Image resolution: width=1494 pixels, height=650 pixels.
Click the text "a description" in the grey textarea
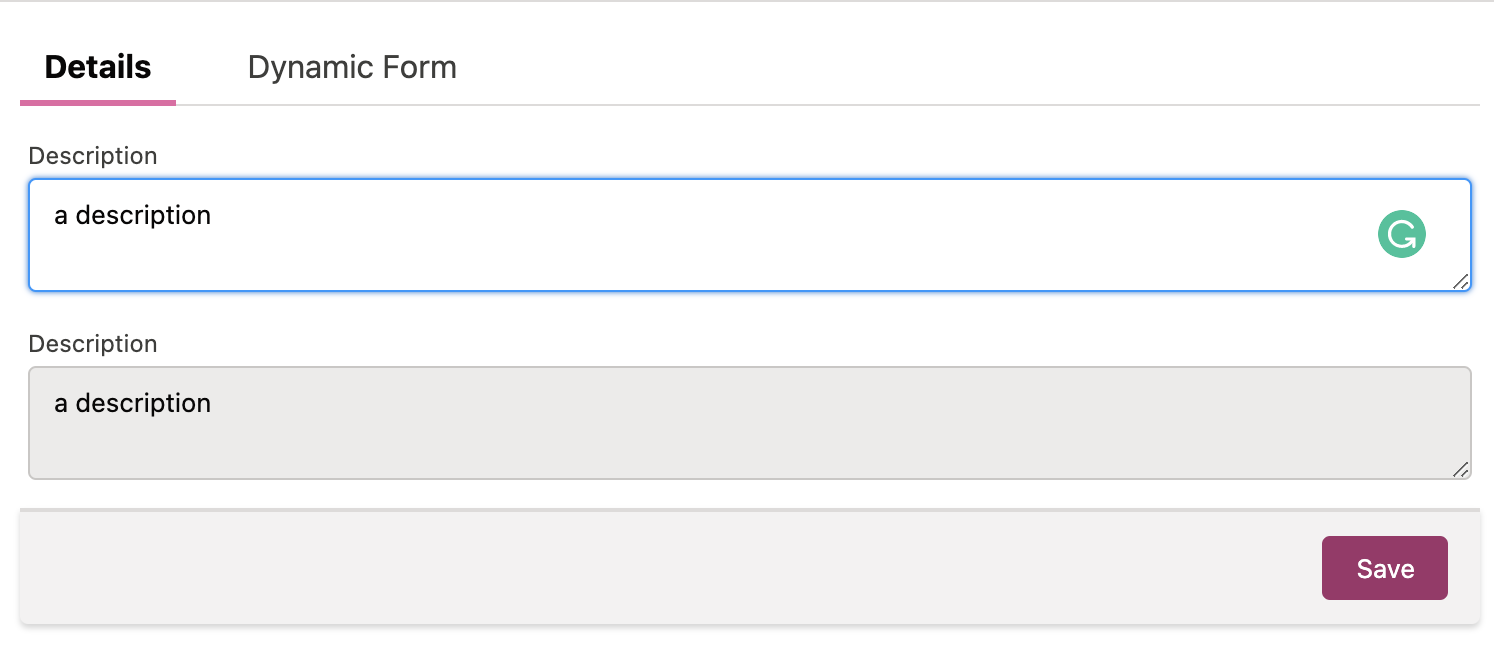point(132,403)
